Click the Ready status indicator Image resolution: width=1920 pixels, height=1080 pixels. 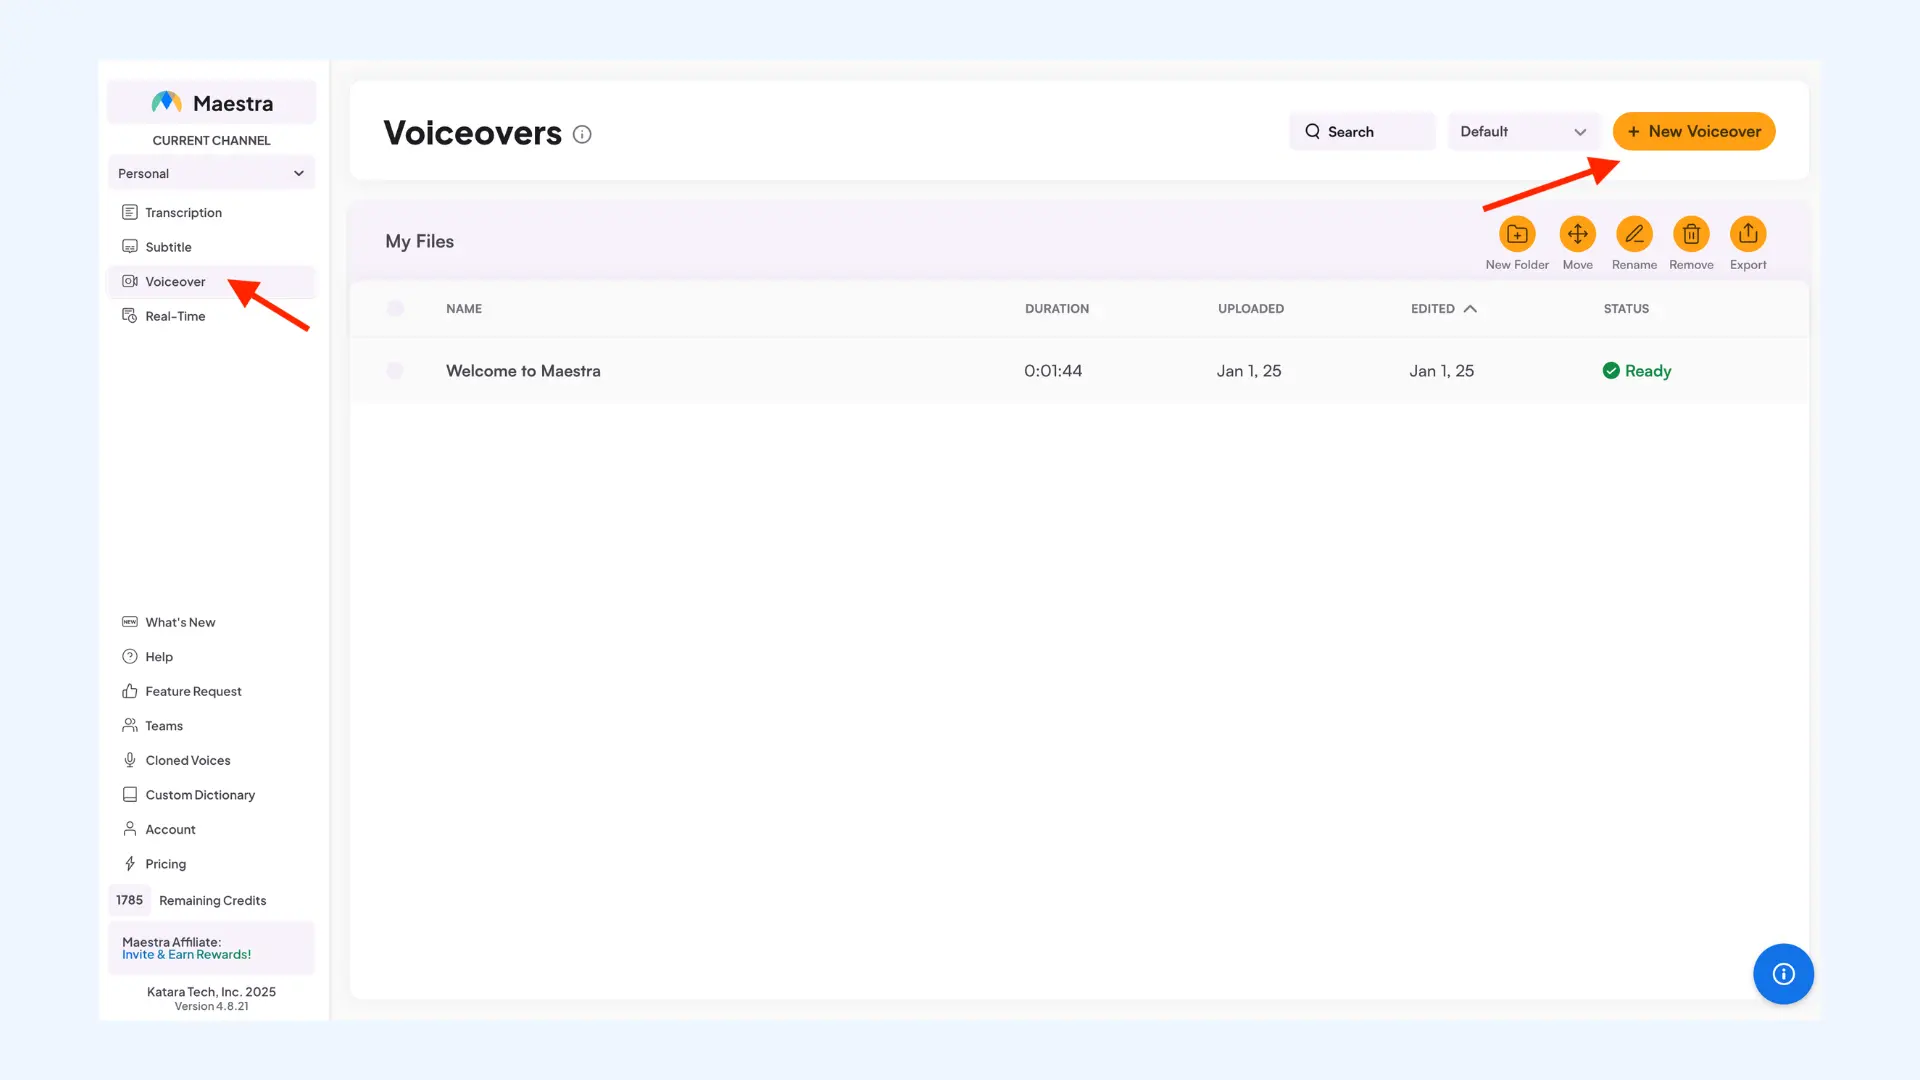click(x=1637, y=370)
